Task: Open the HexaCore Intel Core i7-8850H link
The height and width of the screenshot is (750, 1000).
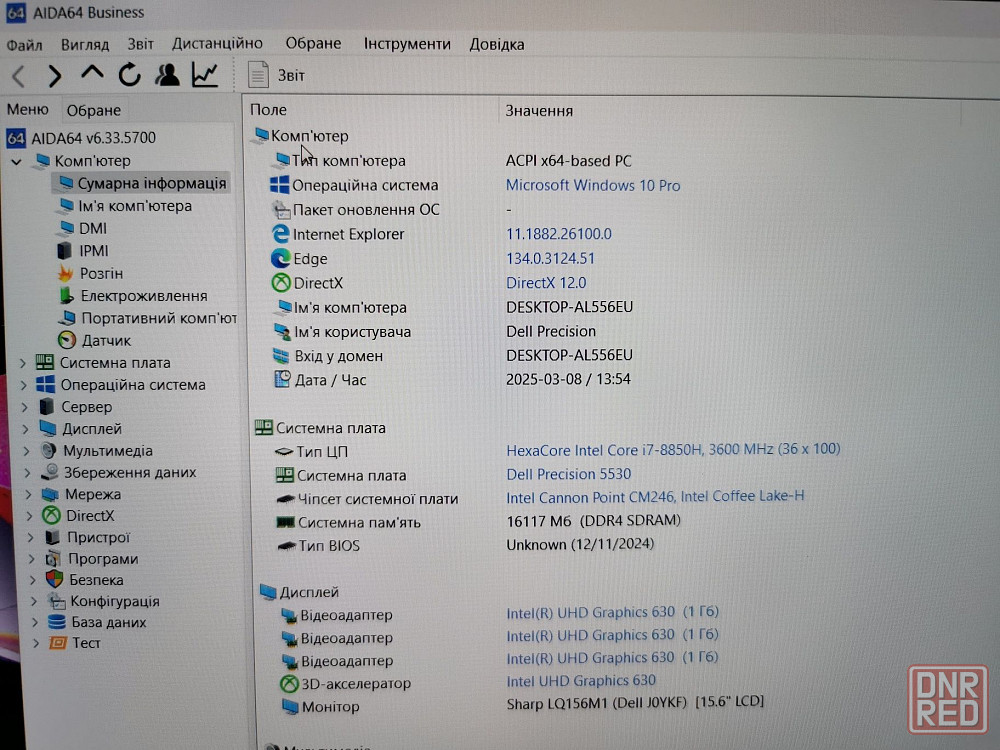Action: click(x=673, y=450)
